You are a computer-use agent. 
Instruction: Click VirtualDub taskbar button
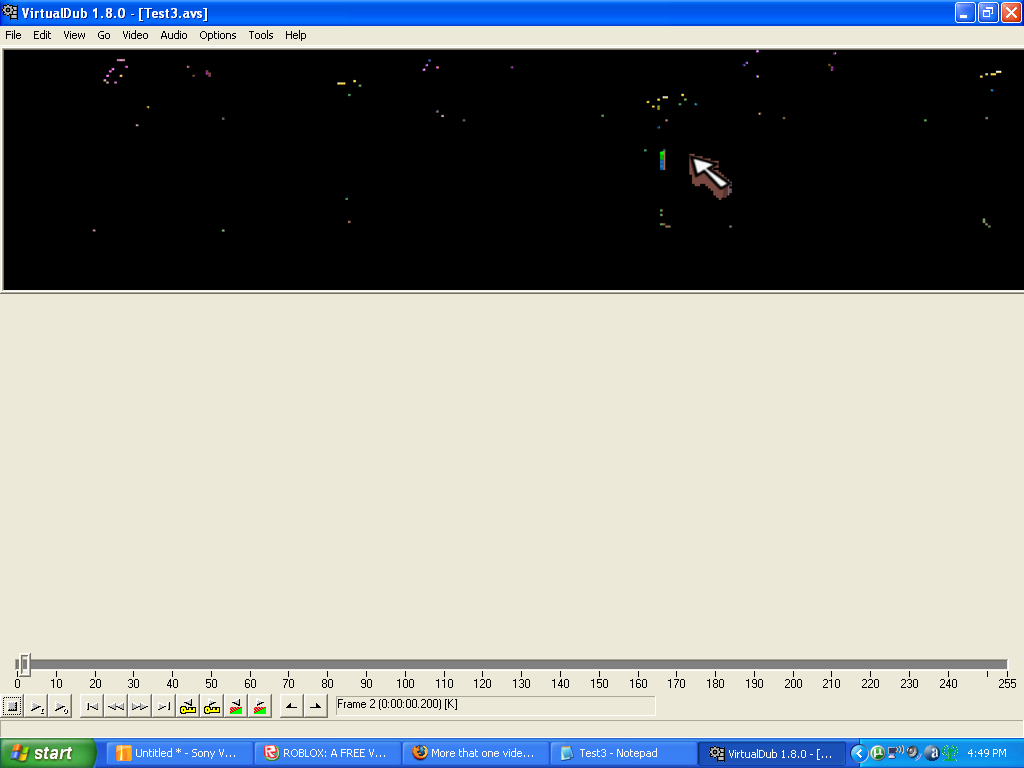(771, 754)
